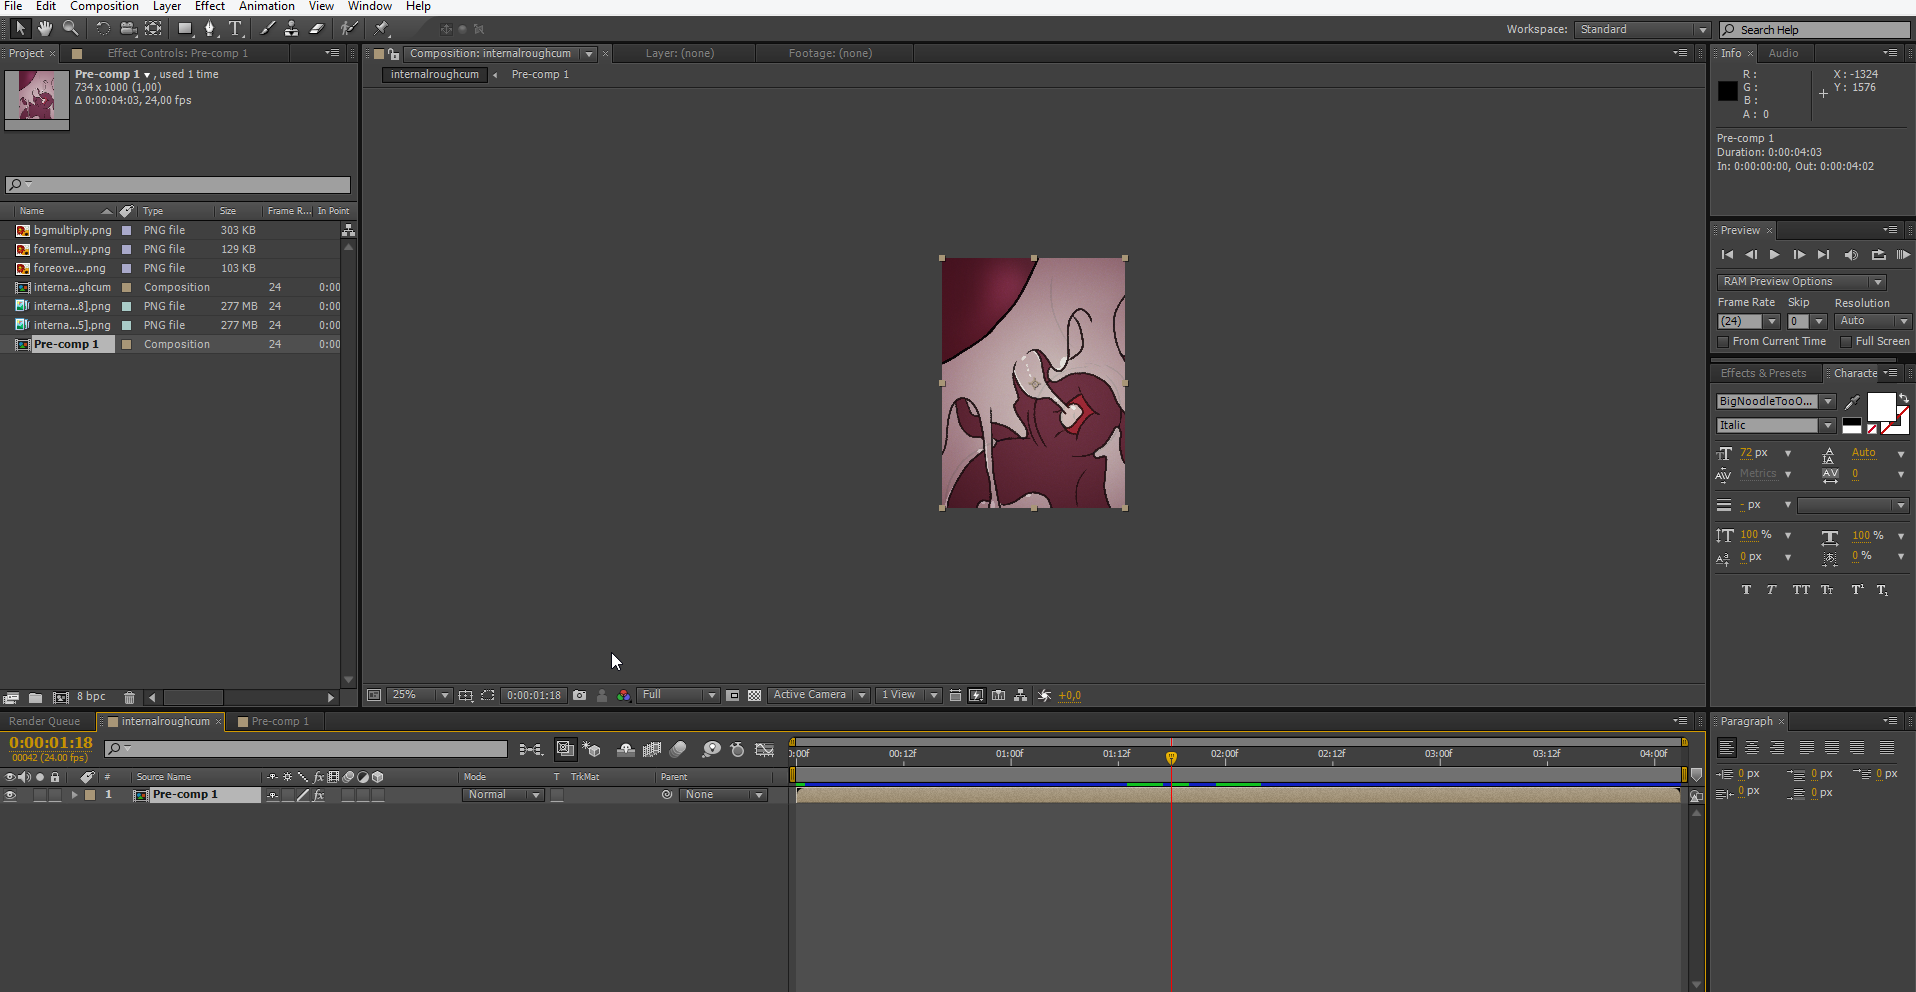The width and height of the screenshot is (1916, 992).
Task: Hide the Pre-comp 1 layer eye toggle
Action: (x=11, y=795)
